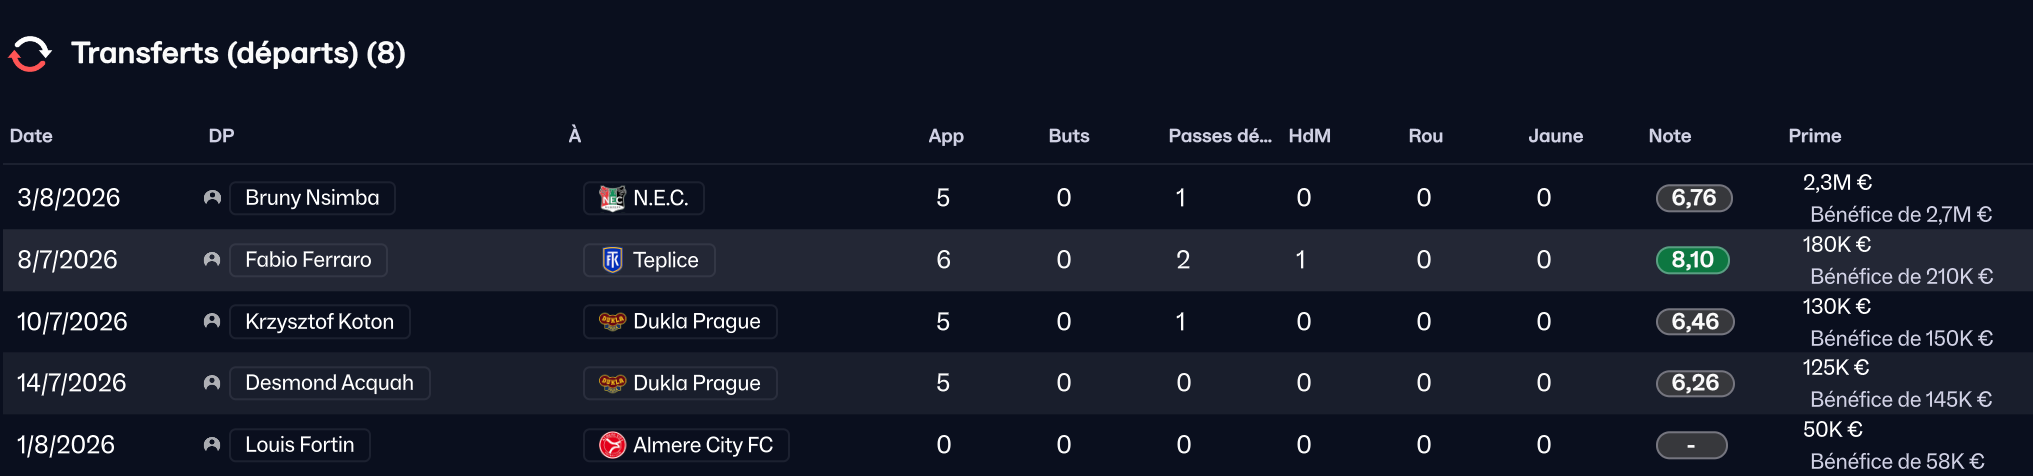Click the Almere City FC crest

coord(612,445)
